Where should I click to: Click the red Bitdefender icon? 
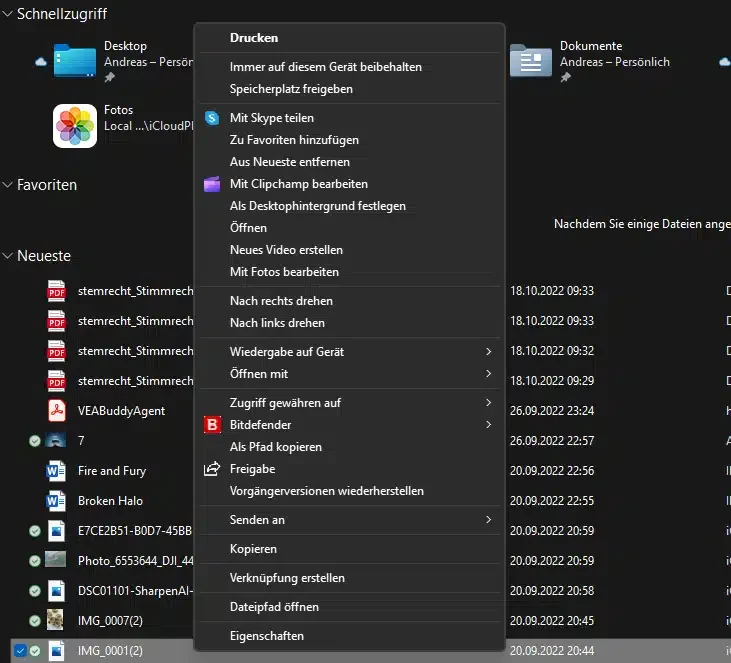[212, 425]
